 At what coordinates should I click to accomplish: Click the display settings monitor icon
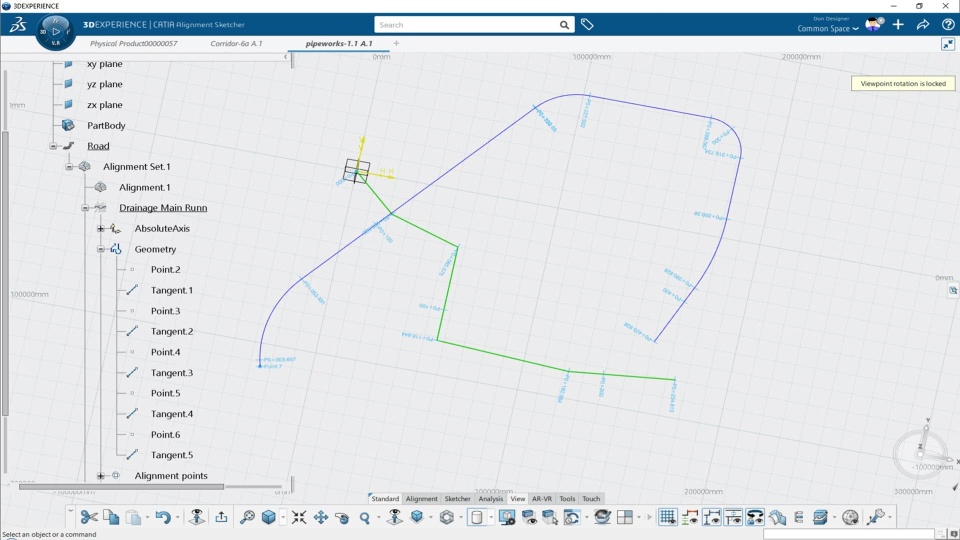point(507,517)
